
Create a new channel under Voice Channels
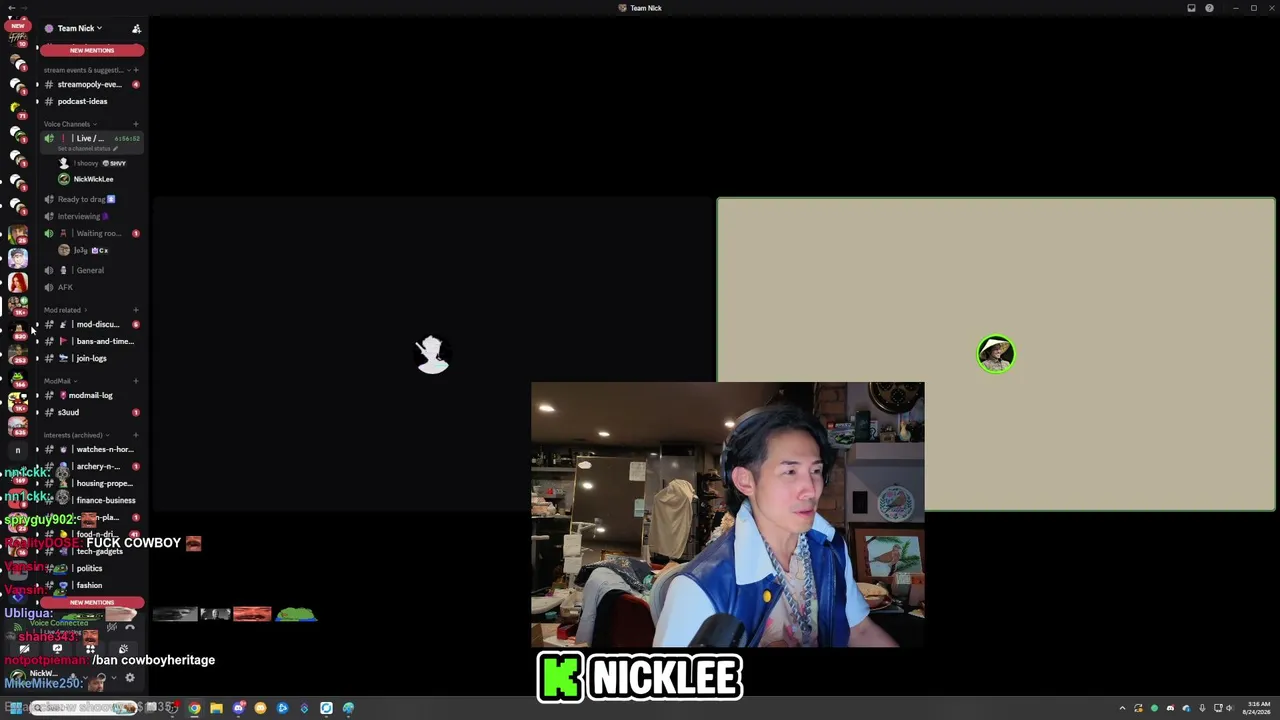click(x=136, y=124)
